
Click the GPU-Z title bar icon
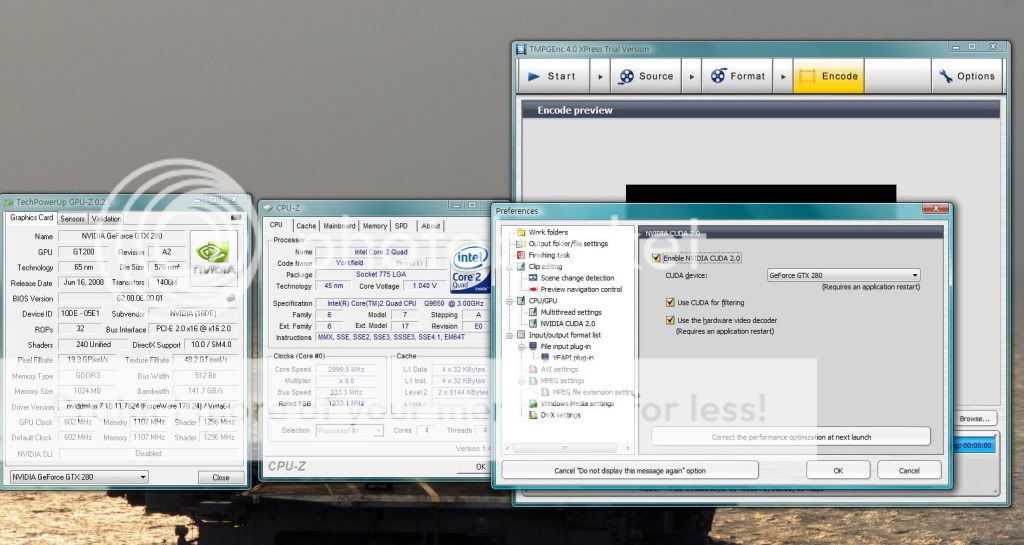coord(8,202)
